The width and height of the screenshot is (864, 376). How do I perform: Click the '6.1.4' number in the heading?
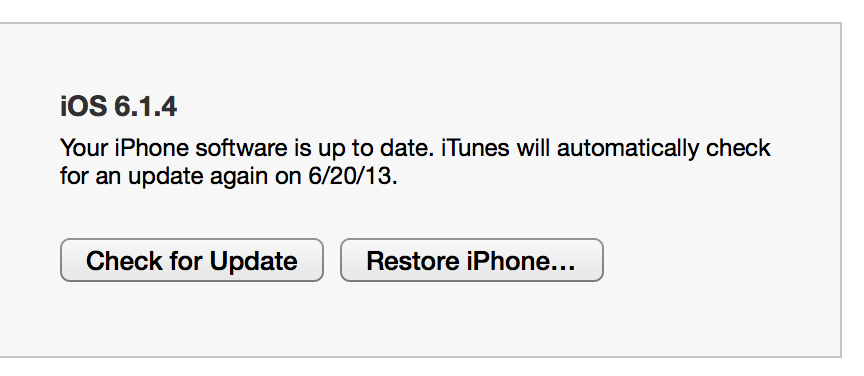[145, 106]
